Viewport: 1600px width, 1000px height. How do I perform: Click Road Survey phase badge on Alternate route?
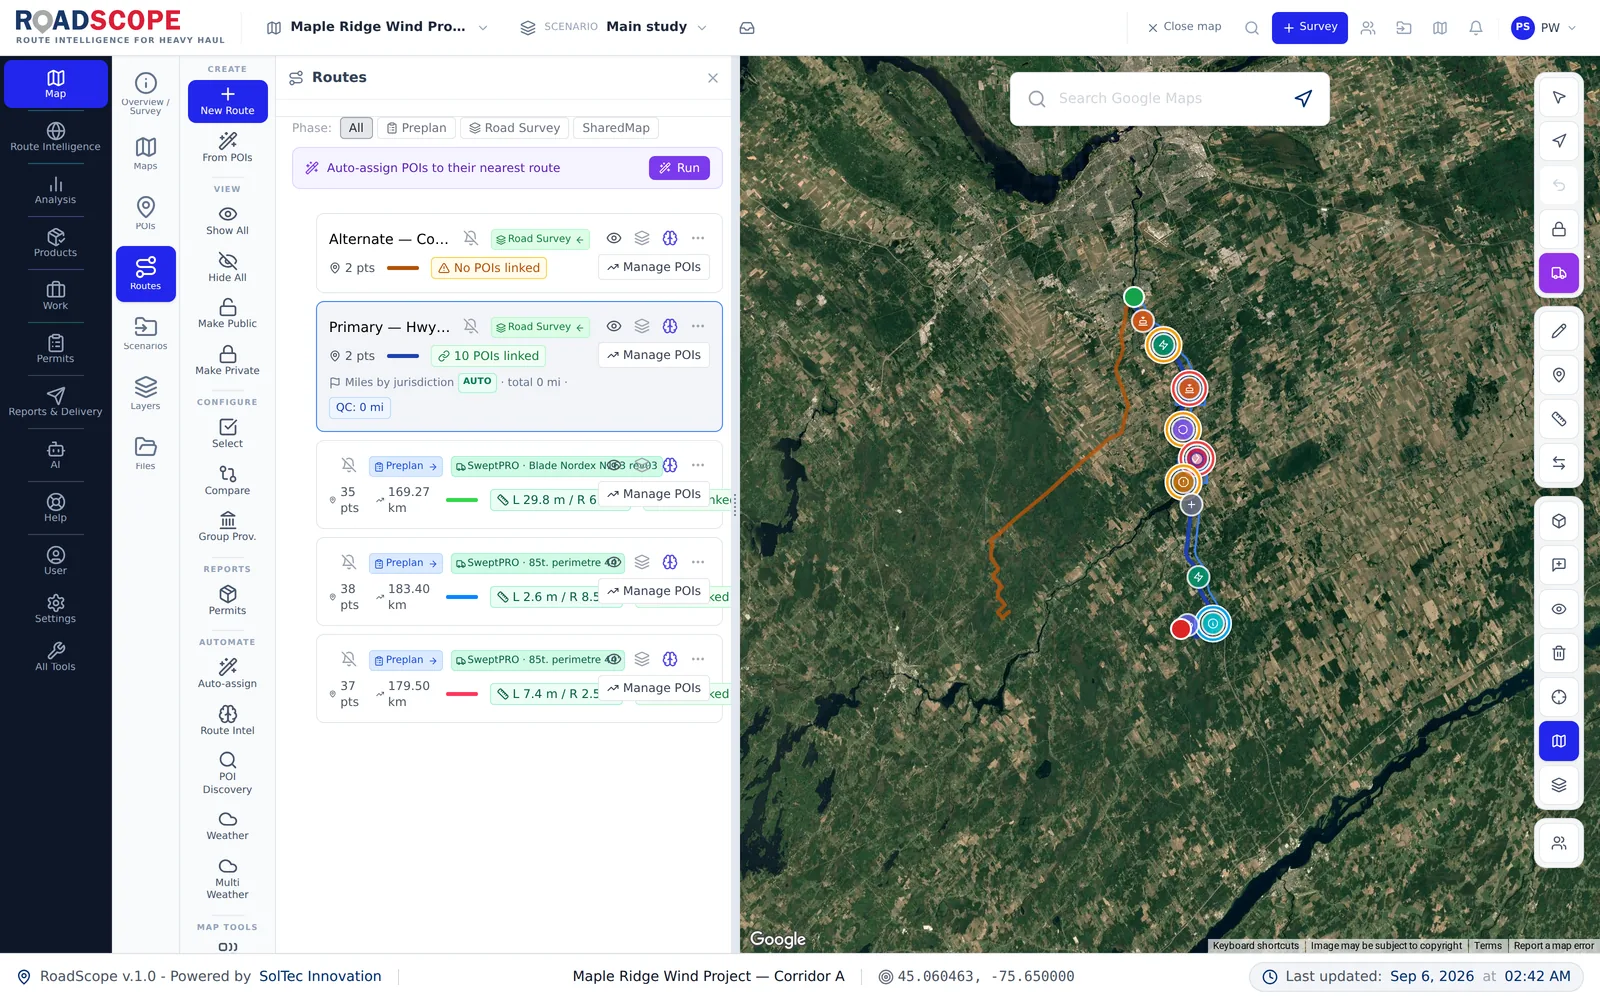540,239
